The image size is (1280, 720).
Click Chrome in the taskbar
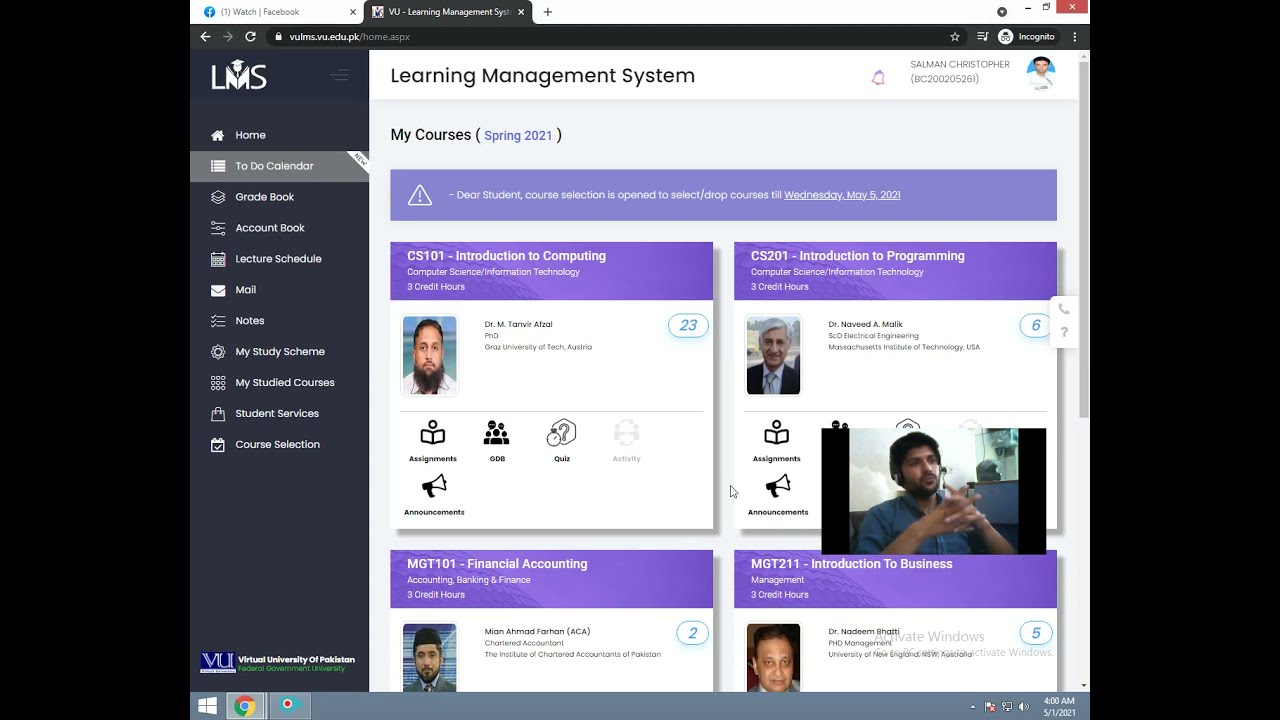click(245, 706)
